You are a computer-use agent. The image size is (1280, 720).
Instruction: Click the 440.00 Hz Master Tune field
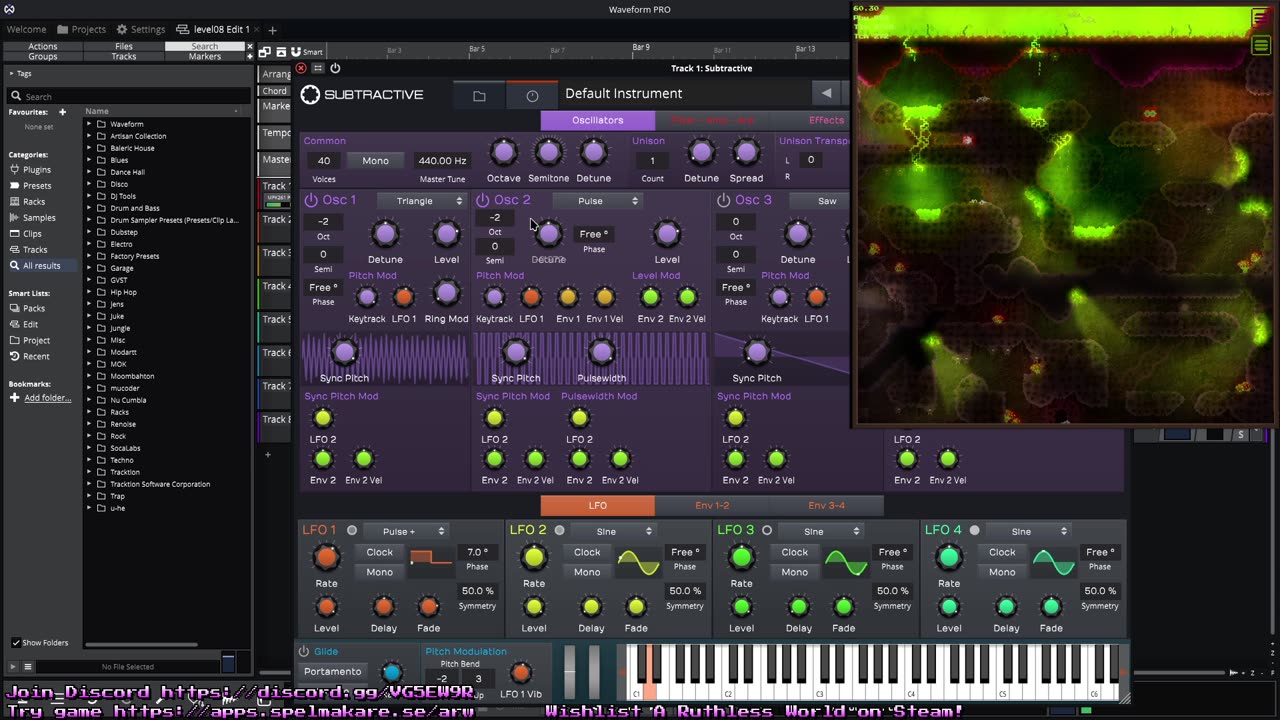[442, 161]
